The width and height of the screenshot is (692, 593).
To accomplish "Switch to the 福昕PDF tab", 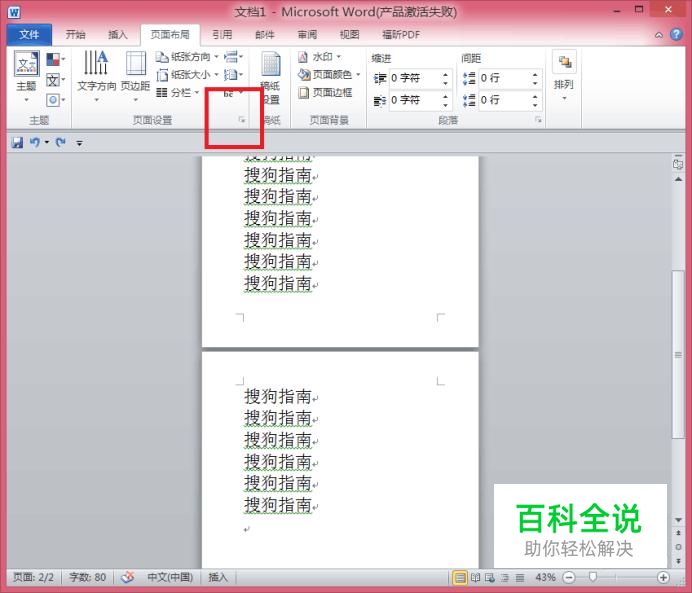I will [401, 34].
